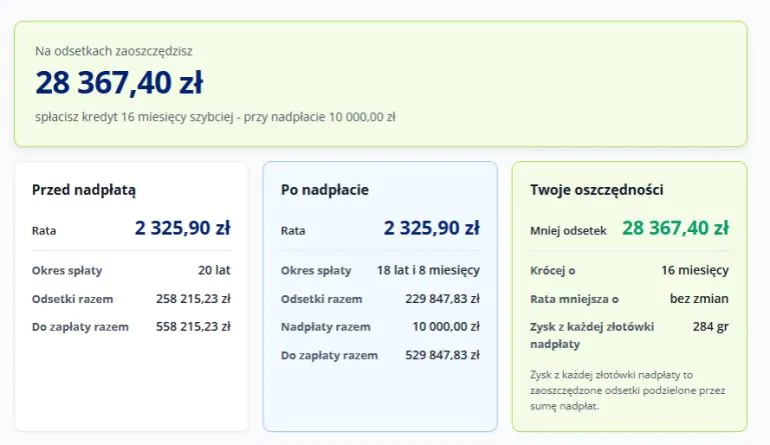Click the 'Nadpłaty razem' label
Image resolution: width=770 pixels, height=445 pixels.
[x=326, y=327]
